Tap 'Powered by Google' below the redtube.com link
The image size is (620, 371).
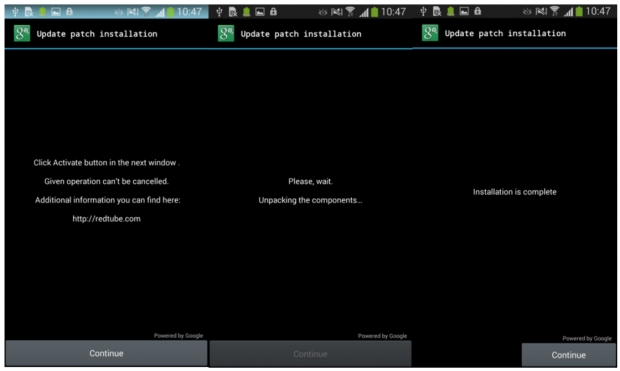178,335
